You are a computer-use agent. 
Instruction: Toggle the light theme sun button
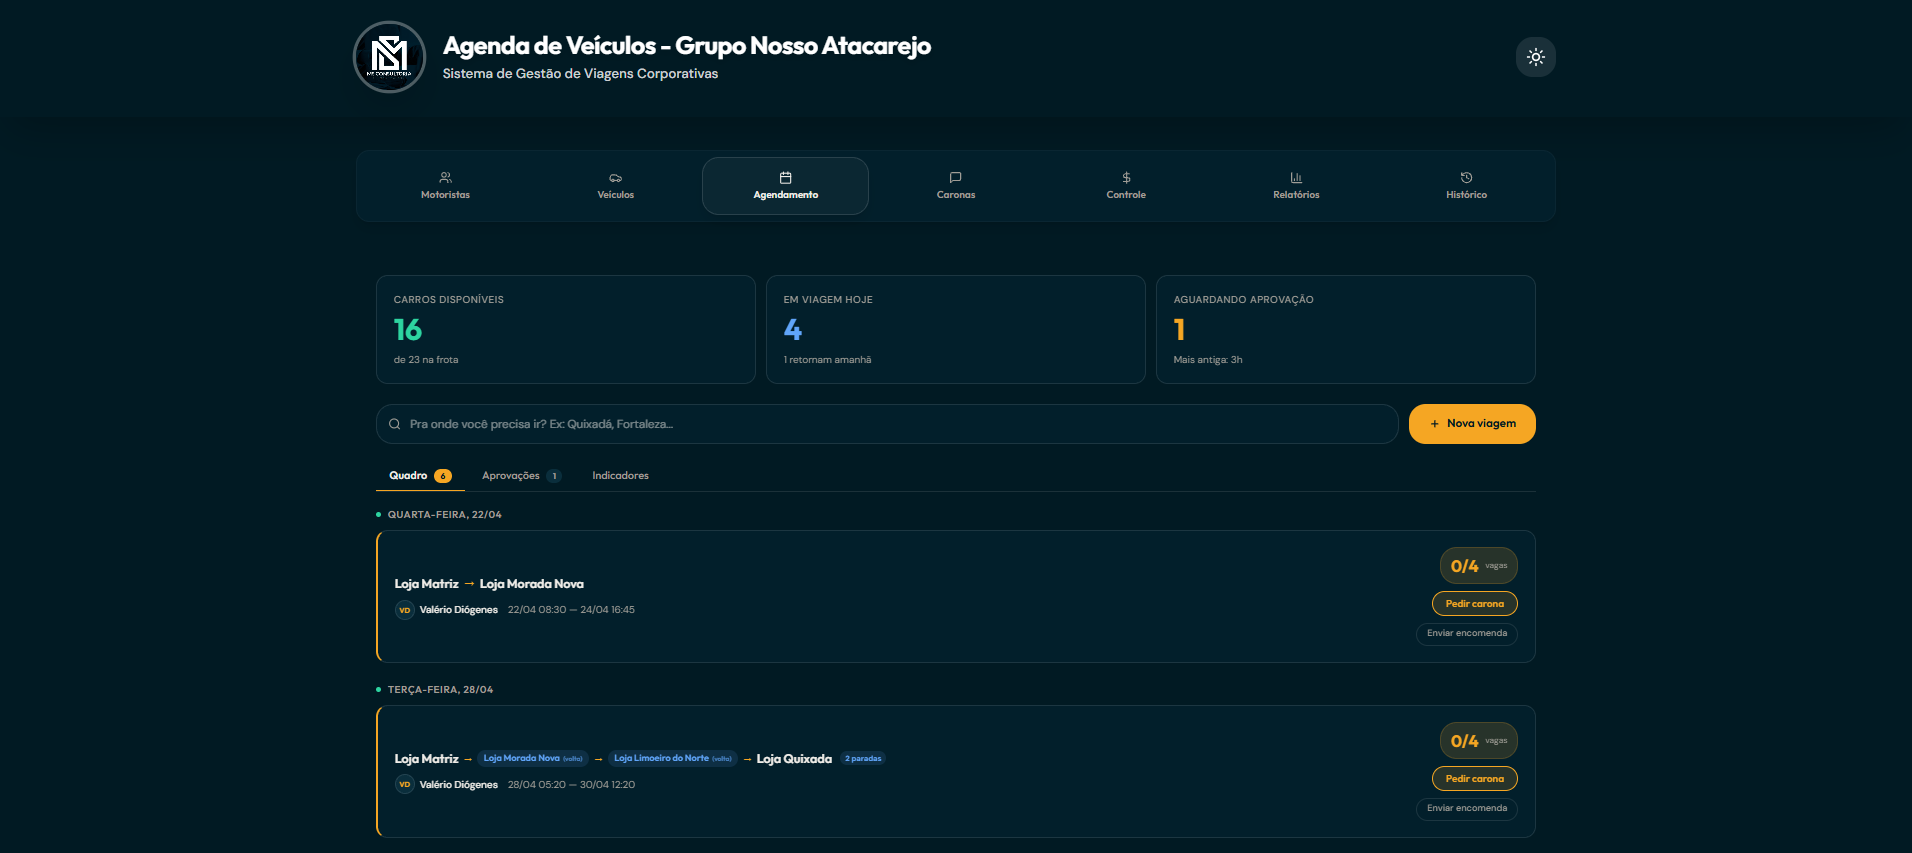(1536, 57)
